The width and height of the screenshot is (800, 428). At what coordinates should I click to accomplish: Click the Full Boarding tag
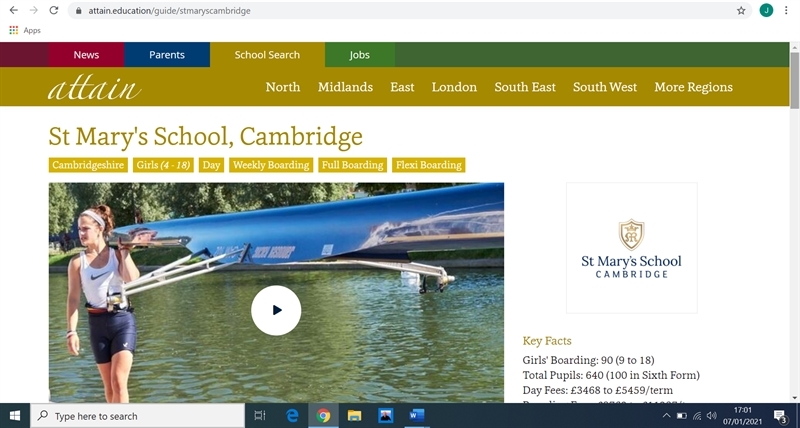pyautogui.click(x=353, y=165)
